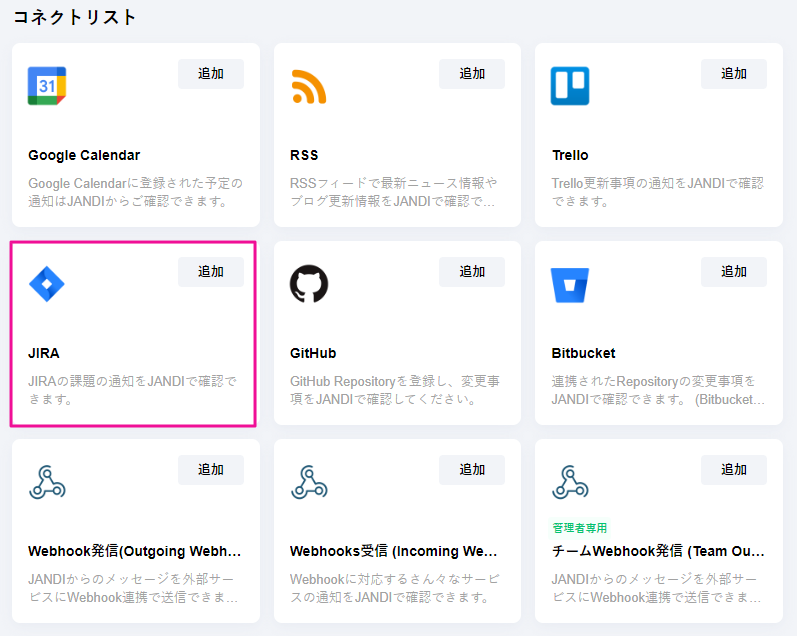Click the Google Calendar icon
This screenshot has height=636, width=797.
47,86
